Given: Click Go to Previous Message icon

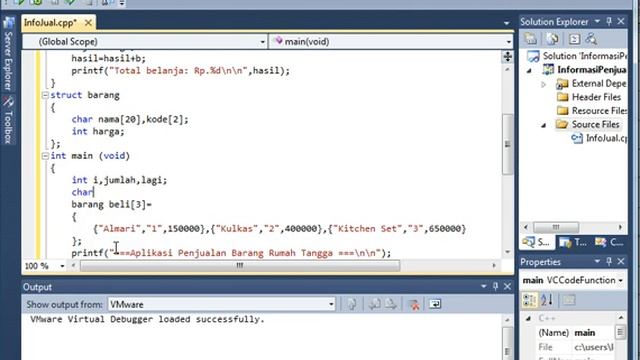Looking at the screenshot, I should [374, 304].
